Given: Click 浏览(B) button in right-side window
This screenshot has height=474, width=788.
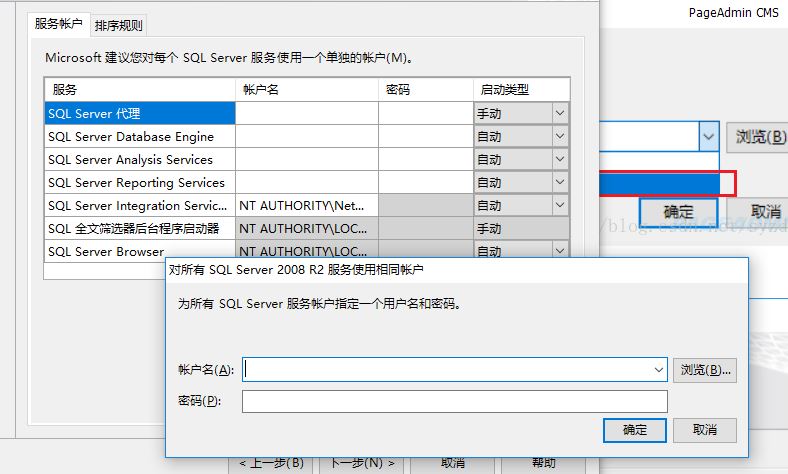Looking at the screenshot, I should 758,137.
